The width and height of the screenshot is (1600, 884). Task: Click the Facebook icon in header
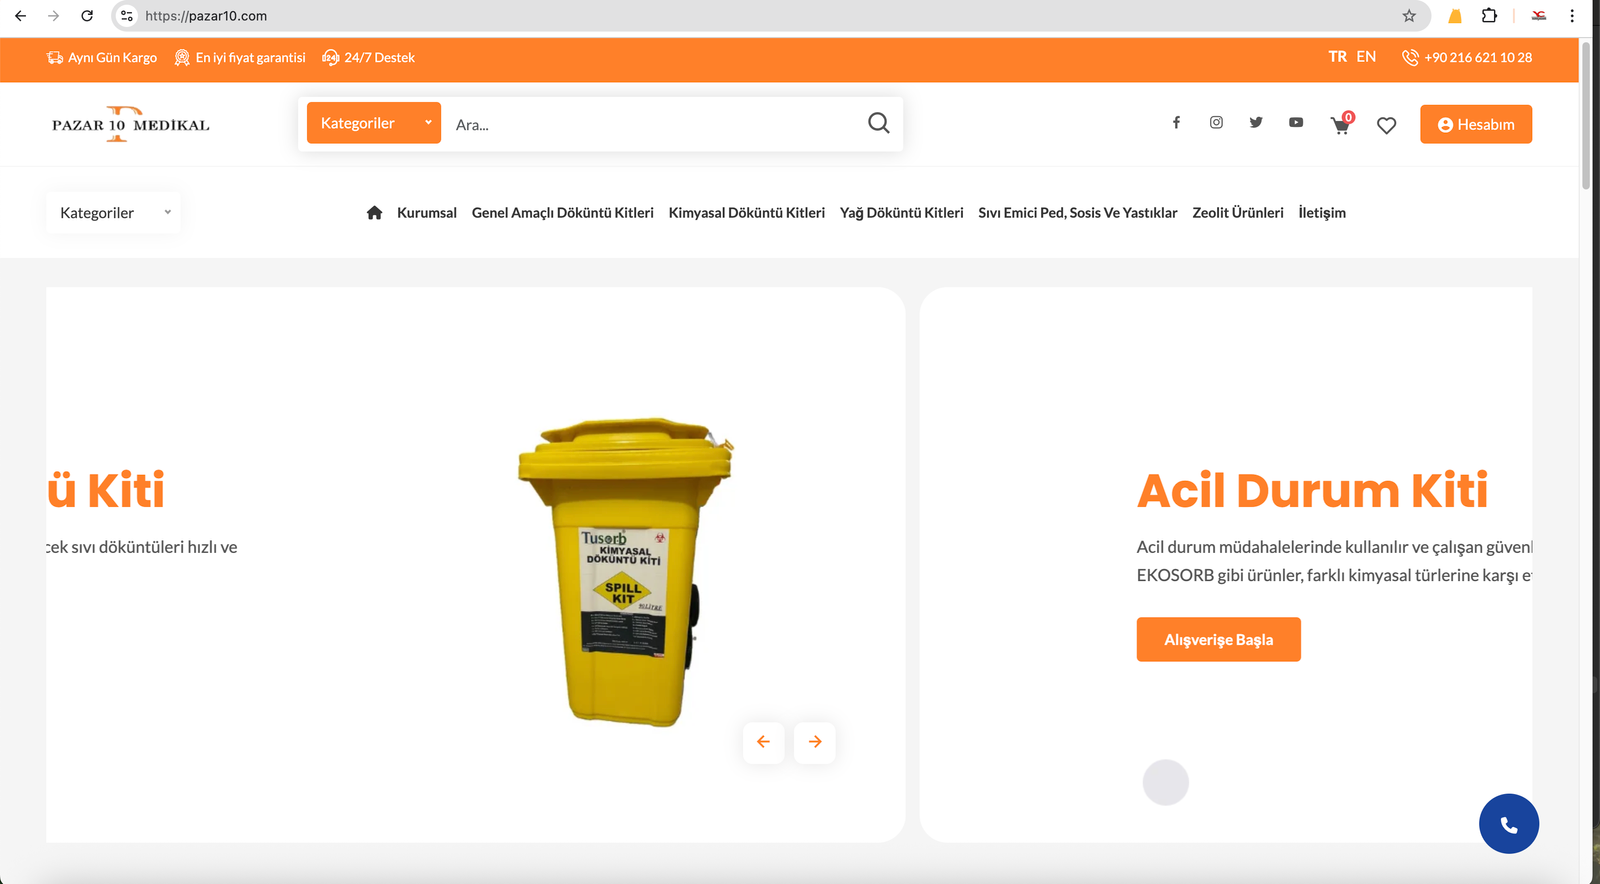point(1176,123)
